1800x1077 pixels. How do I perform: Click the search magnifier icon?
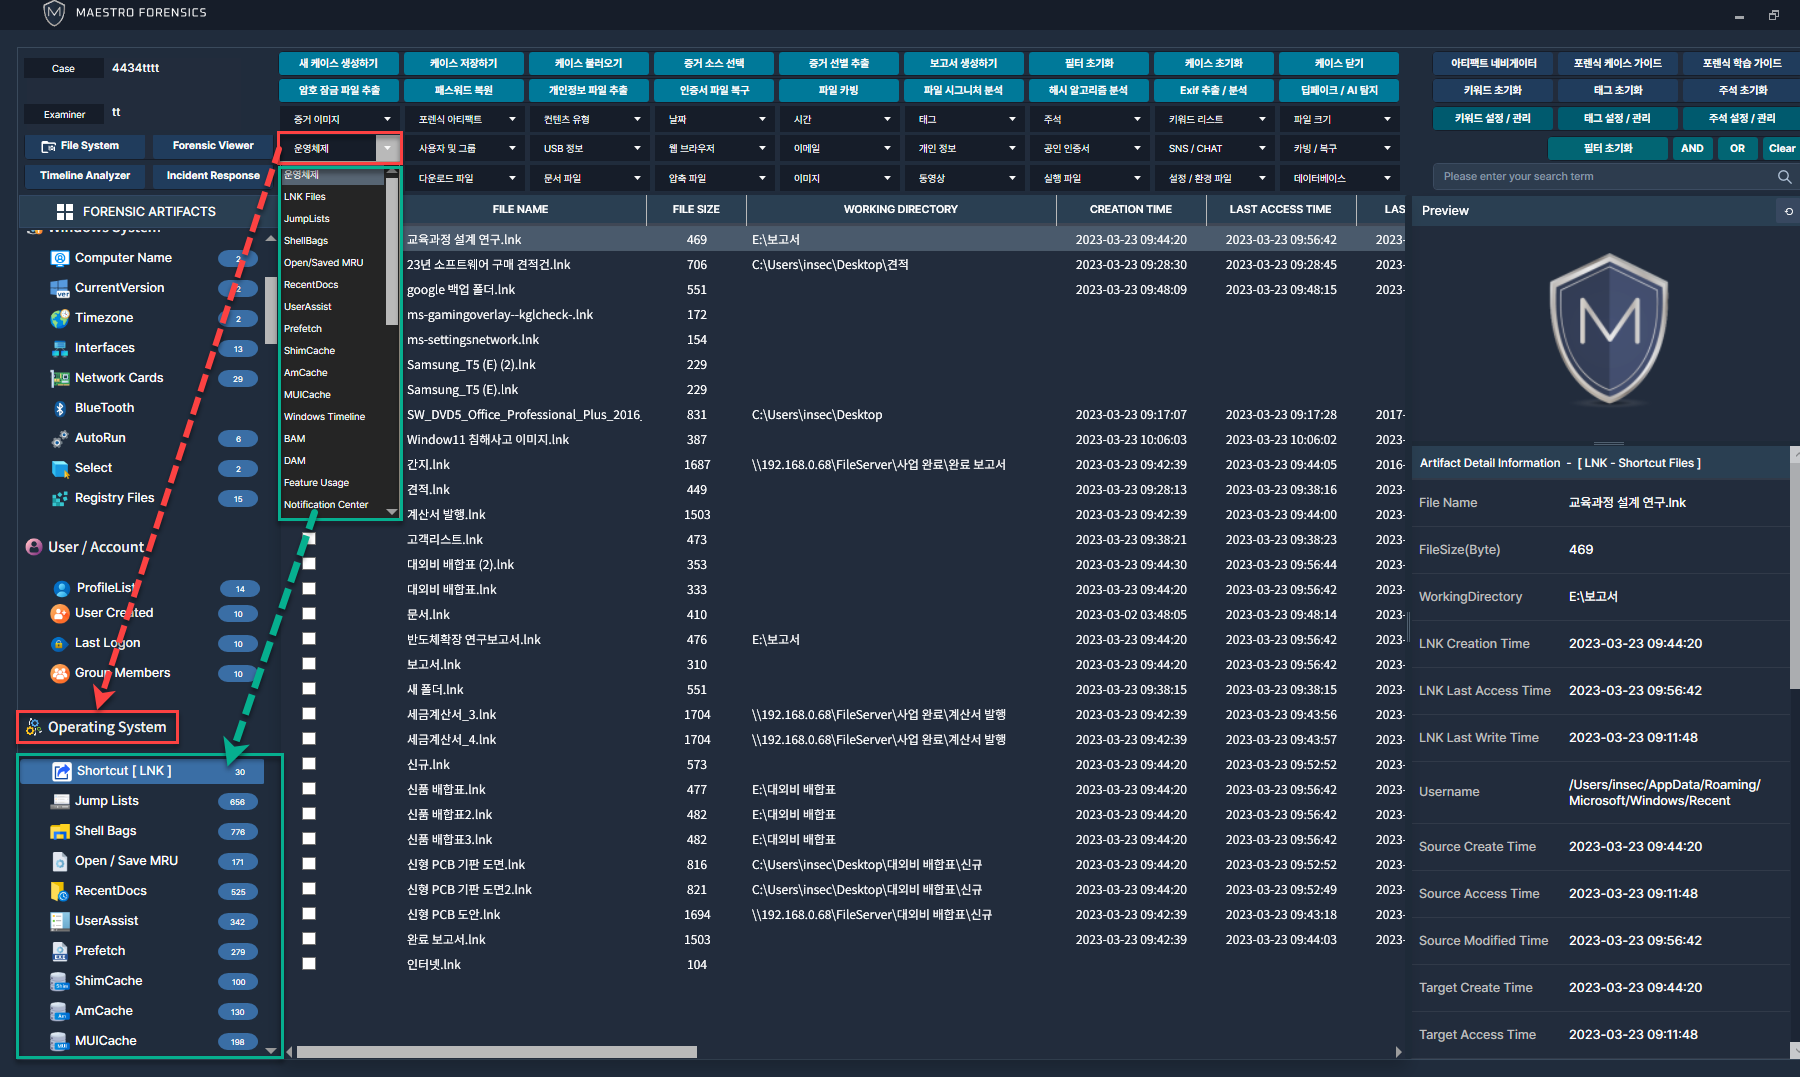pos(1784,177)
